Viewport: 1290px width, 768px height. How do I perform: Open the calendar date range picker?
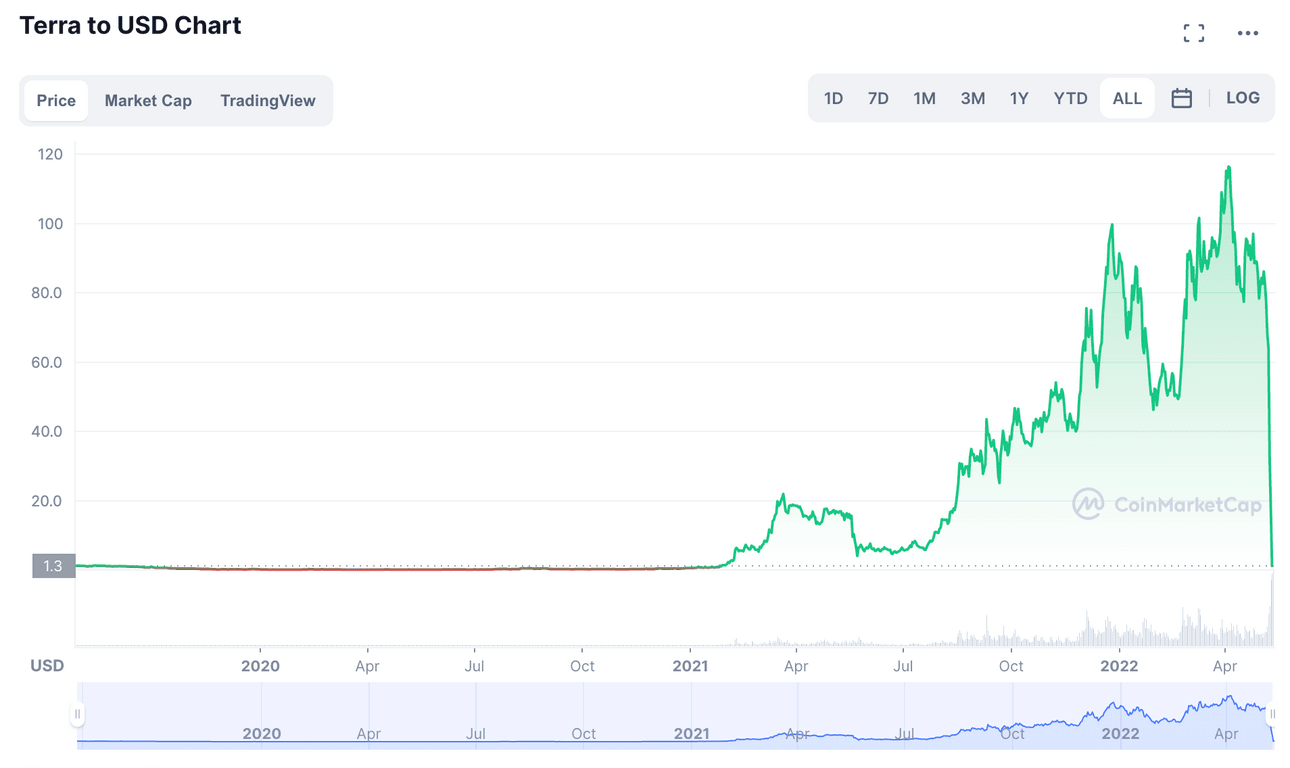pos(1181,98)
